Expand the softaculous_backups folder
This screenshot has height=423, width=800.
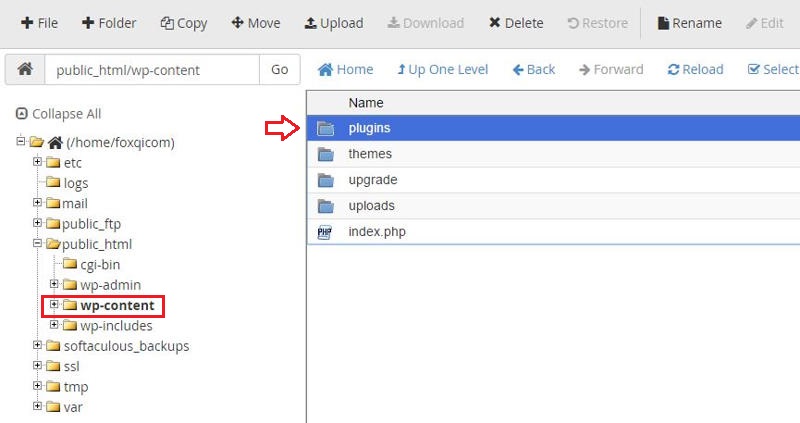[x=37, y=345]
